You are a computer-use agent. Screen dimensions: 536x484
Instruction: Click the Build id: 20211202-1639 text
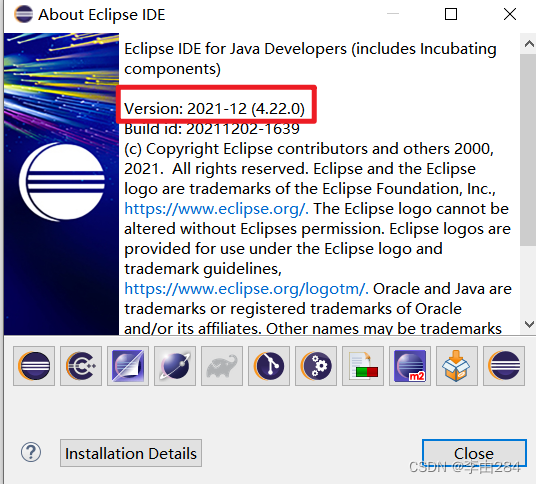click(212, 129)
